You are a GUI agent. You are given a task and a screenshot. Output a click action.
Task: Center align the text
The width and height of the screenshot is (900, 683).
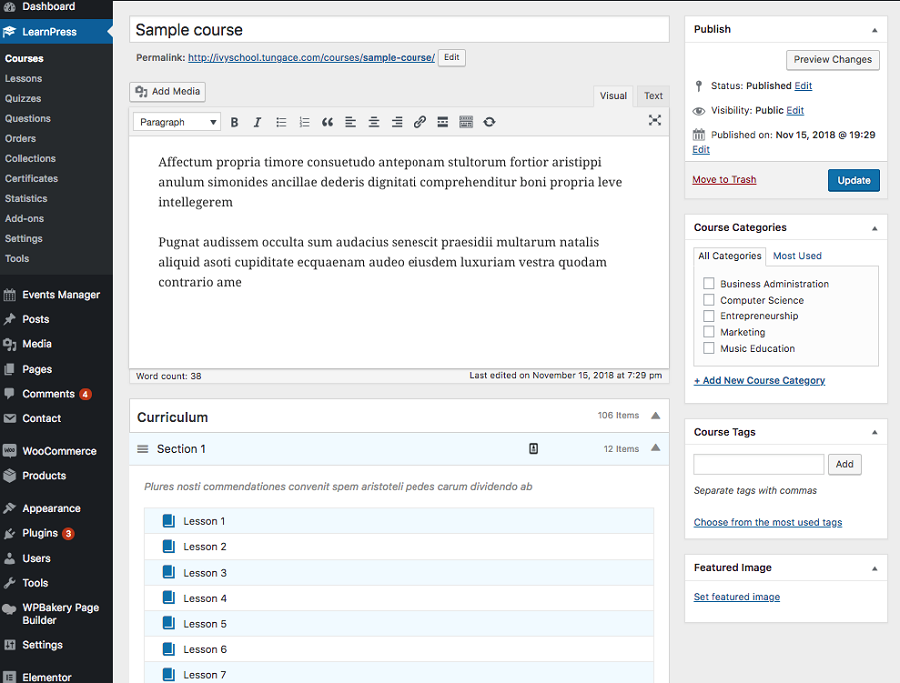(x=373, y=122)
